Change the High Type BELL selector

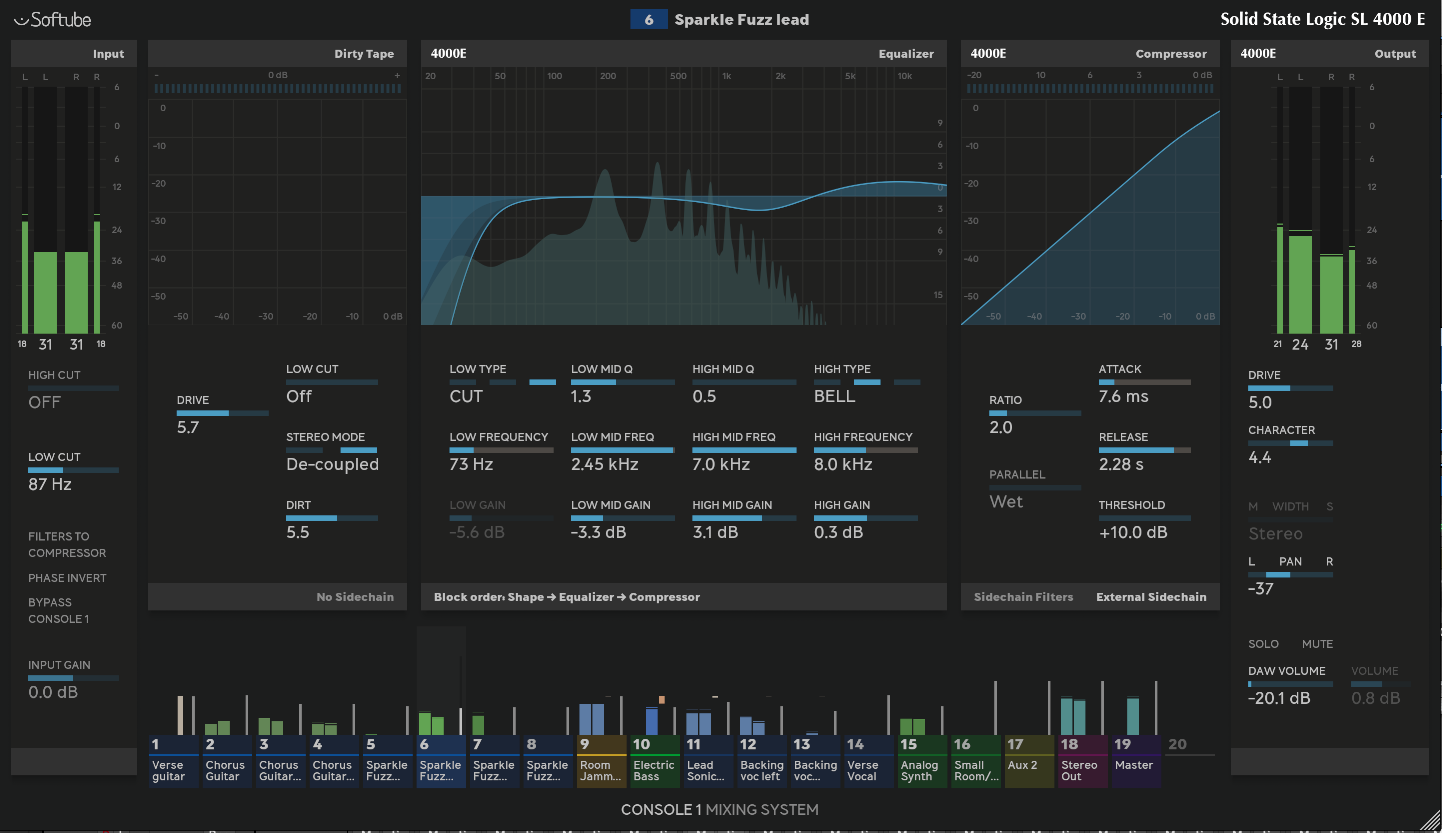point(867,385)
